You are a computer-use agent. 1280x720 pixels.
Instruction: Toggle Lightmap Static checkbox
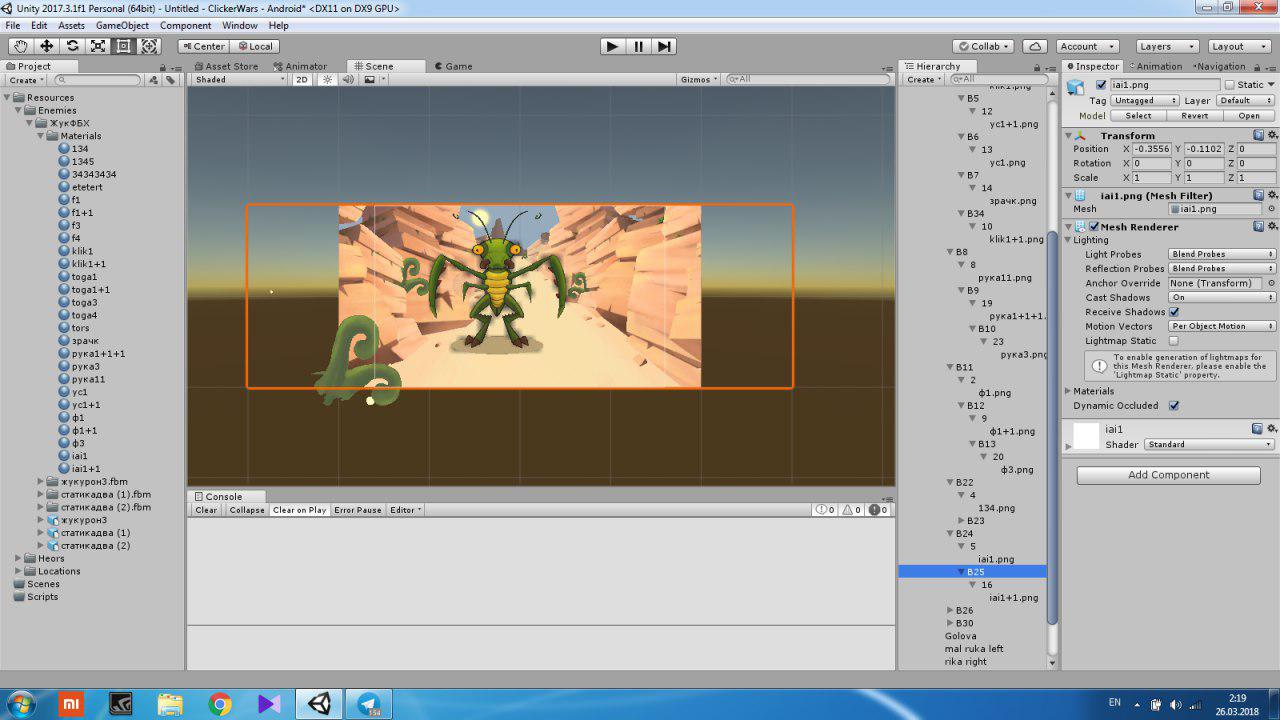(1174, 341)
